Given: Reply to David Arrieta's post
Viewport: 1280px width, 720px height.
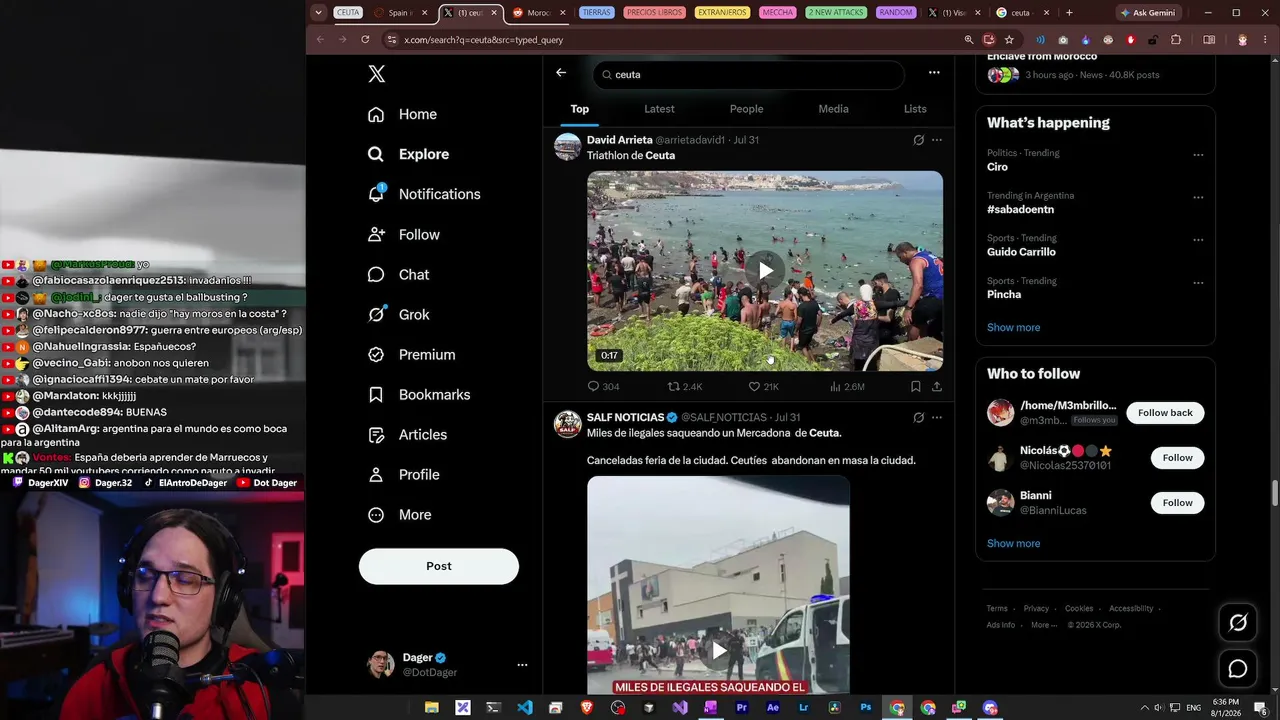Looking at the screenshot, I should point(603,386).
